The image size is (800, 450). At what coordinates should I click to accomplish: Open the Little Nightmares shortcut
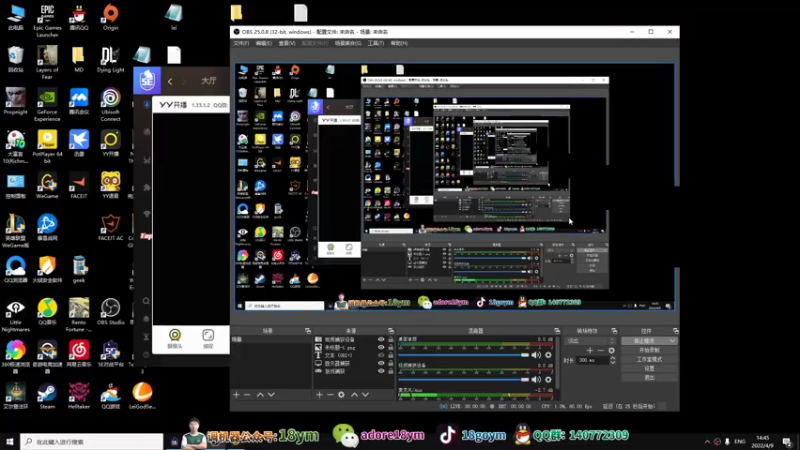coord(15,315)
